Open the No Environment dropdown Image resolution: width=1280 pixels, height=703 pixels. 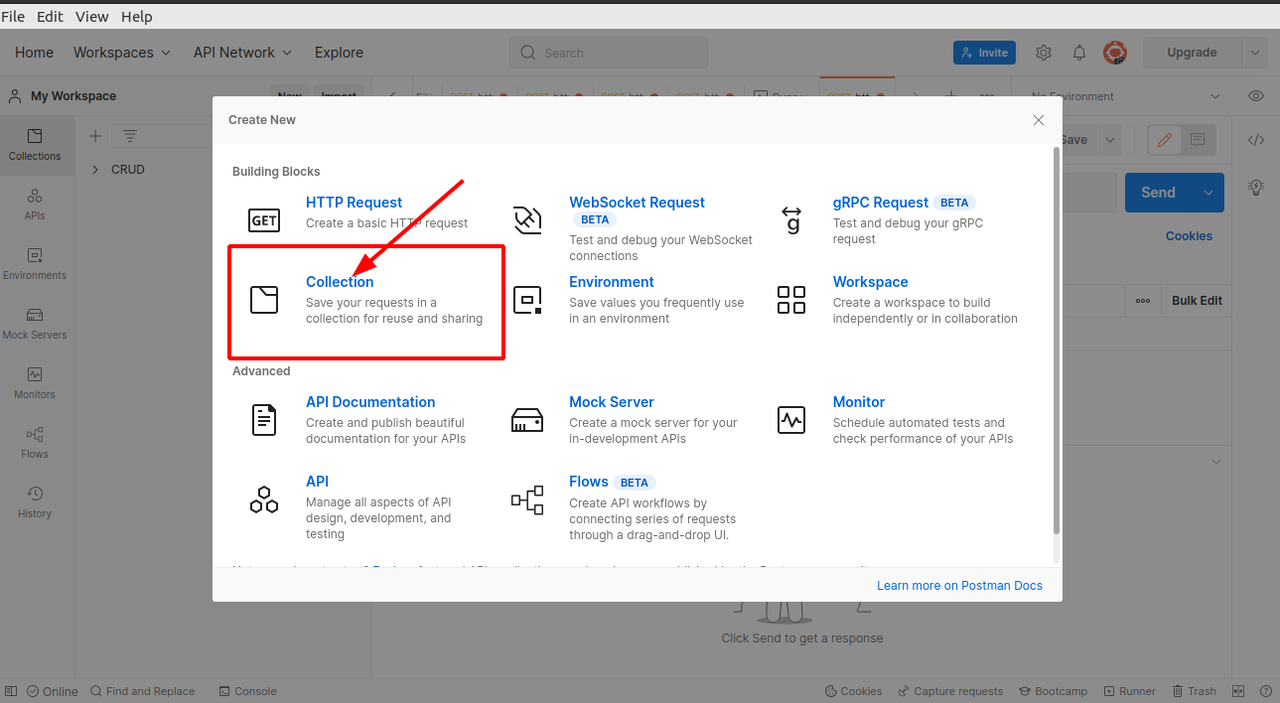1126,96
